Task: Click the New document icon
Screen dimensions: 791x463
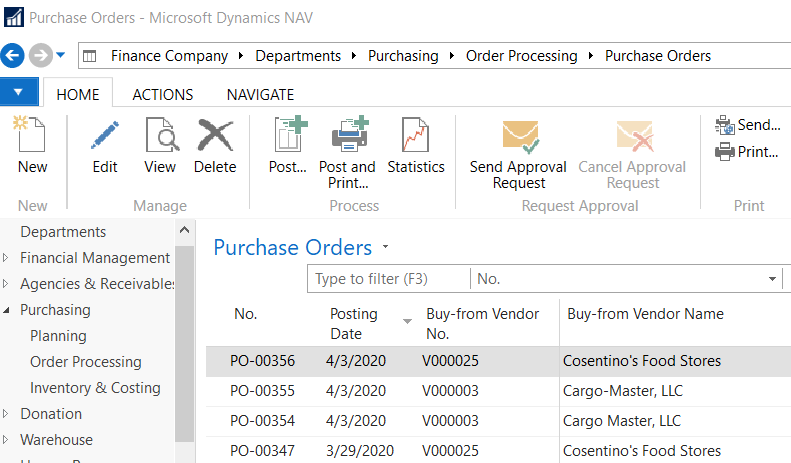Action: (32, 136)
